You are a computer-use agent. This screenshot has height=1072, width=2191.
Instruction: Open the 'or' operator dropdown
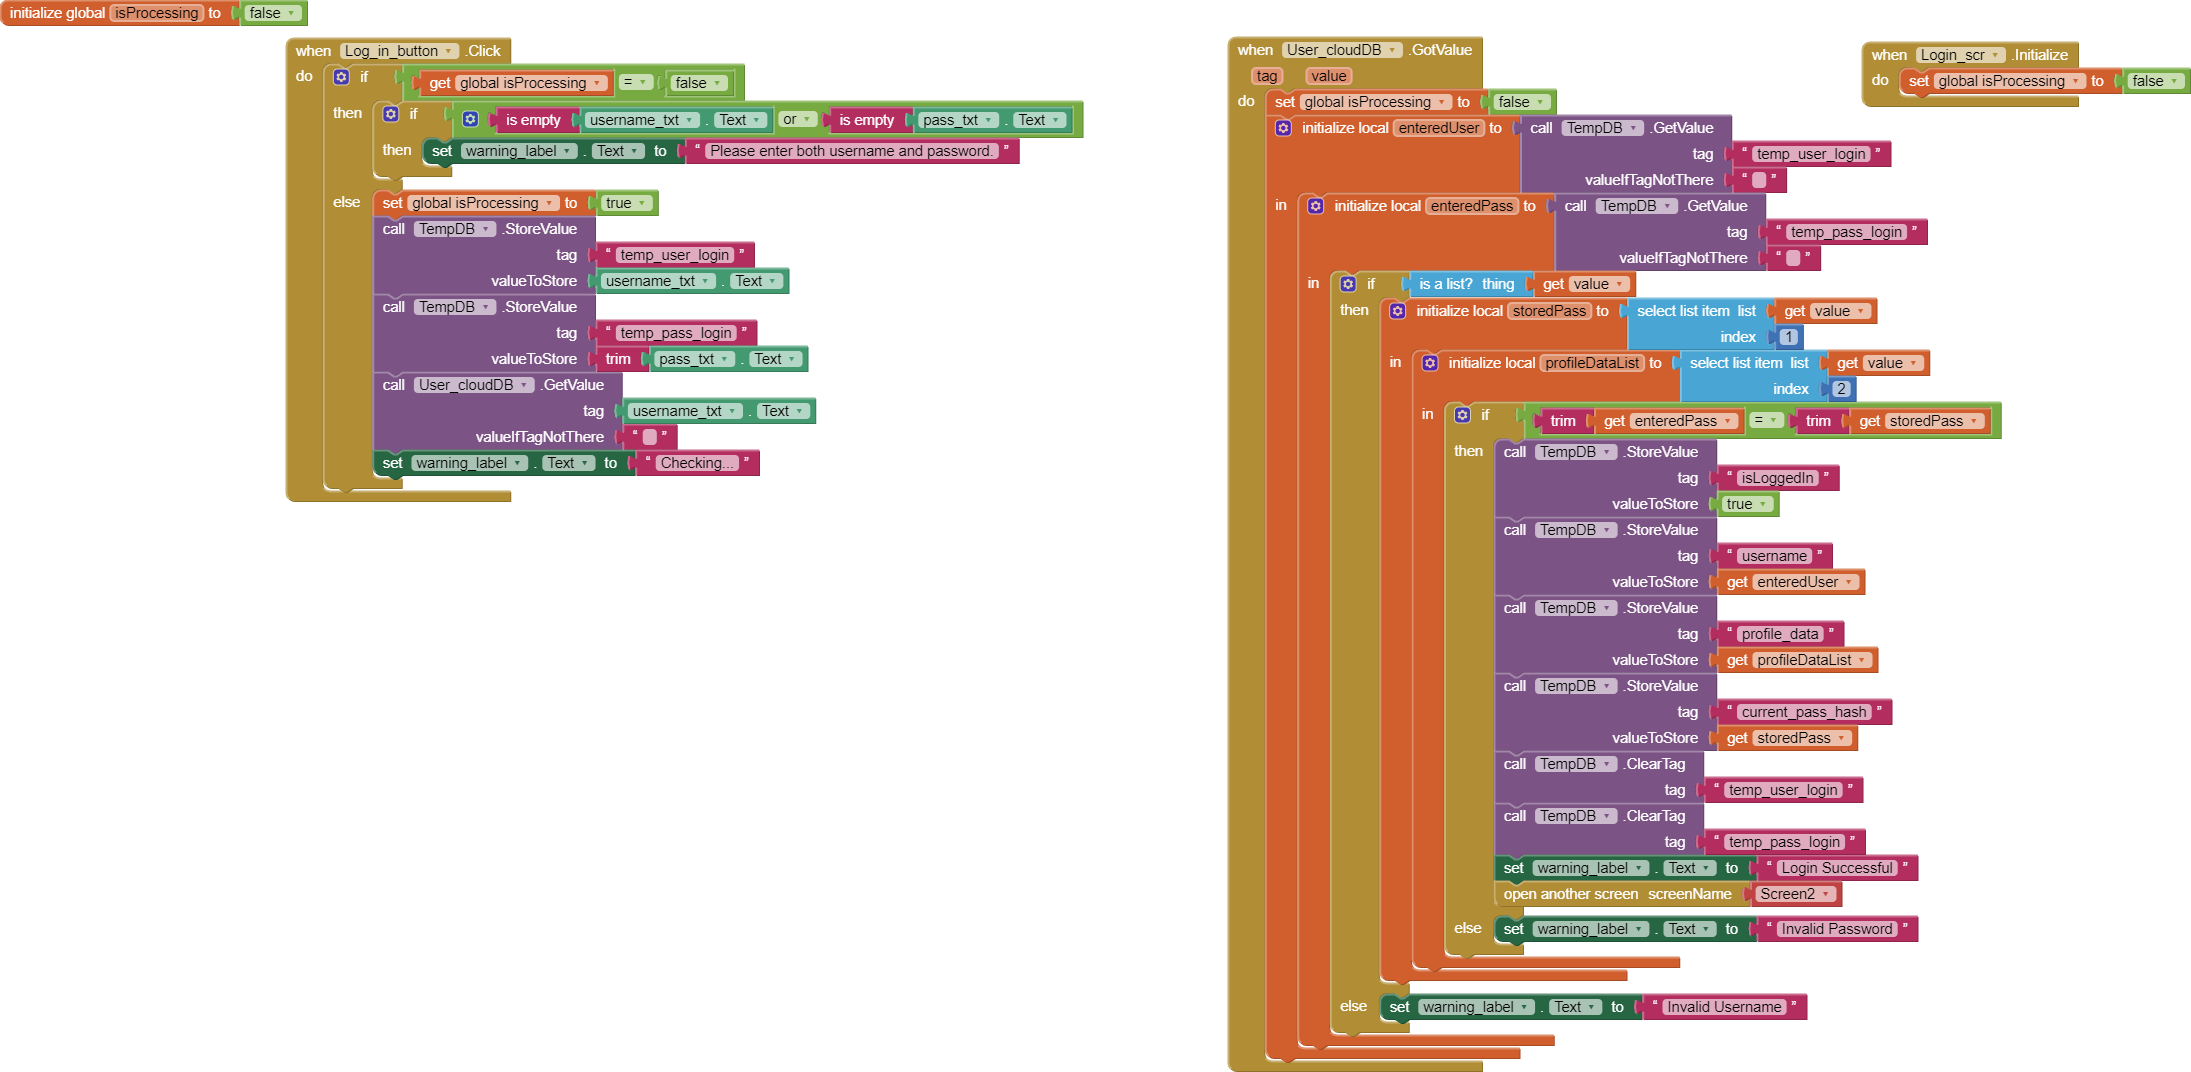pos(796,120)
